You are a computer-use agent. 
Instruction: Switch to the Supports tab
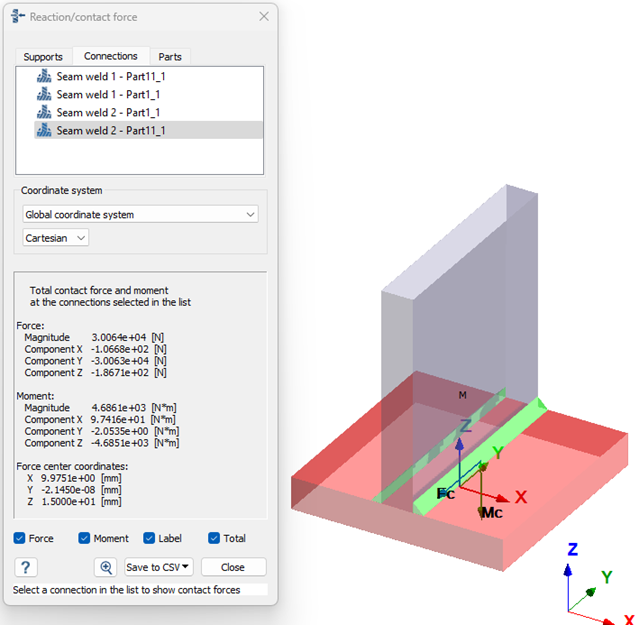pos(43,57)
